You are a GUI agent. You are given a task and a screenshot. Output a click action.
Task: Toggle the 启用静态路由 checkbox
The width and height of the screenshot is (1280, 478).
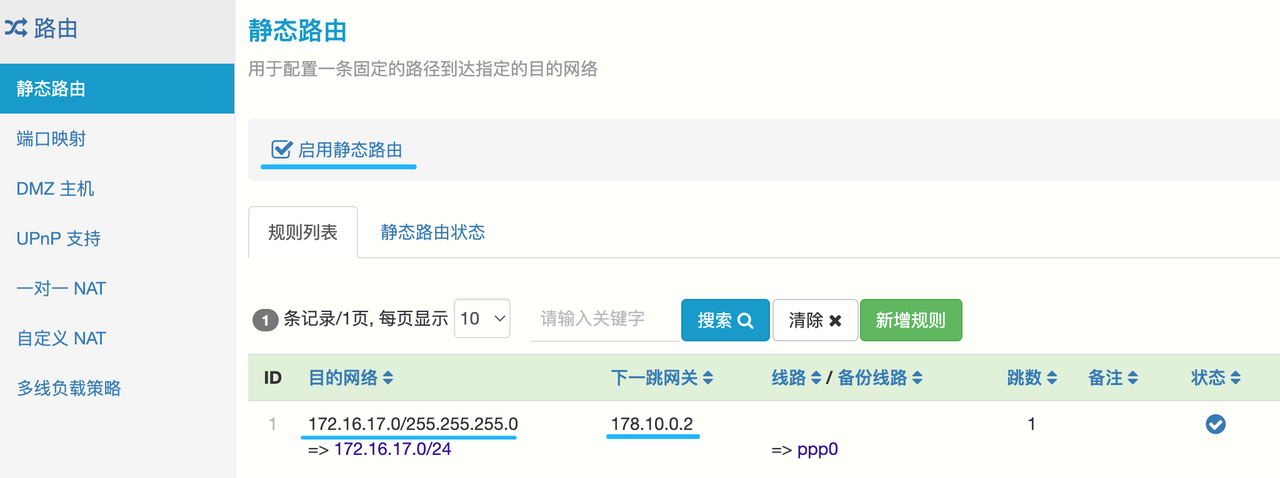(282, 150)
